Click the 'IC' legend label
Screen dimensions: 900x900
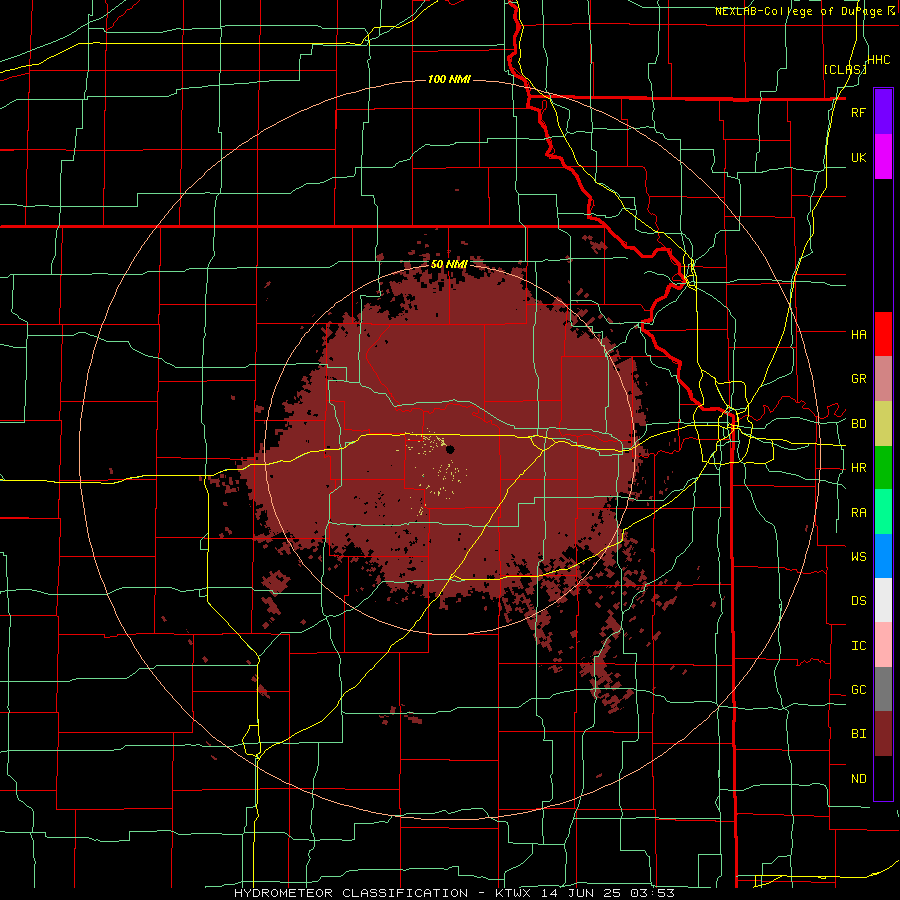pos(858,646)
